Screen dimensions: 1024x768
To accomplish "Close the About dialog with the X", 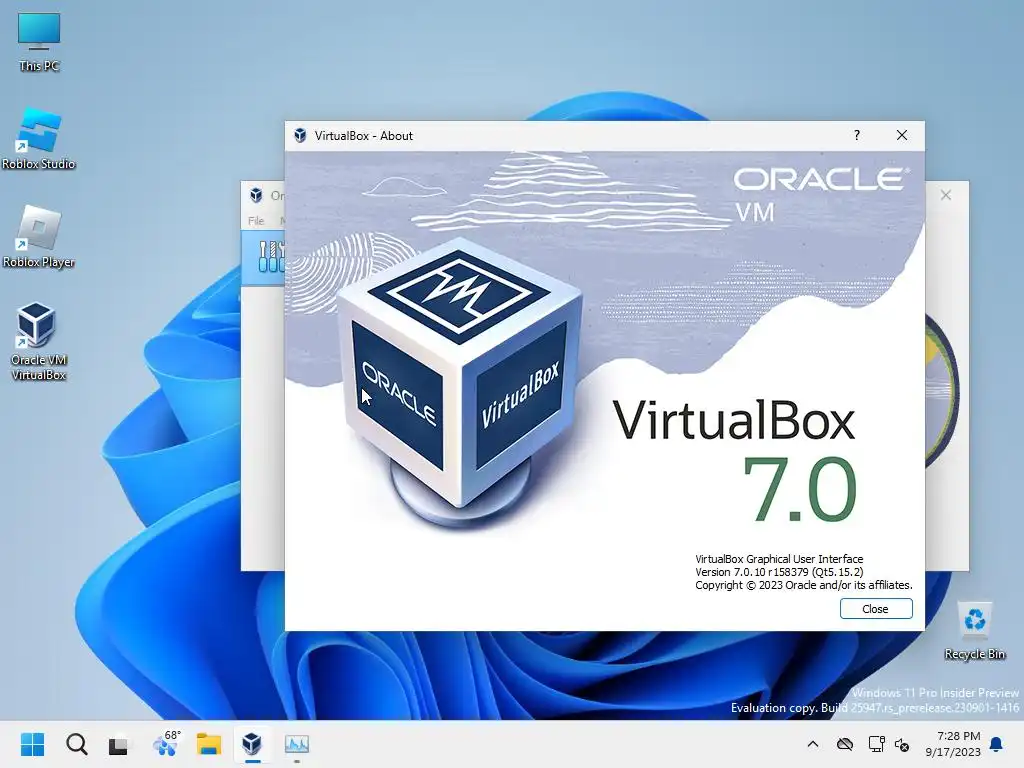I will [902, 135].
